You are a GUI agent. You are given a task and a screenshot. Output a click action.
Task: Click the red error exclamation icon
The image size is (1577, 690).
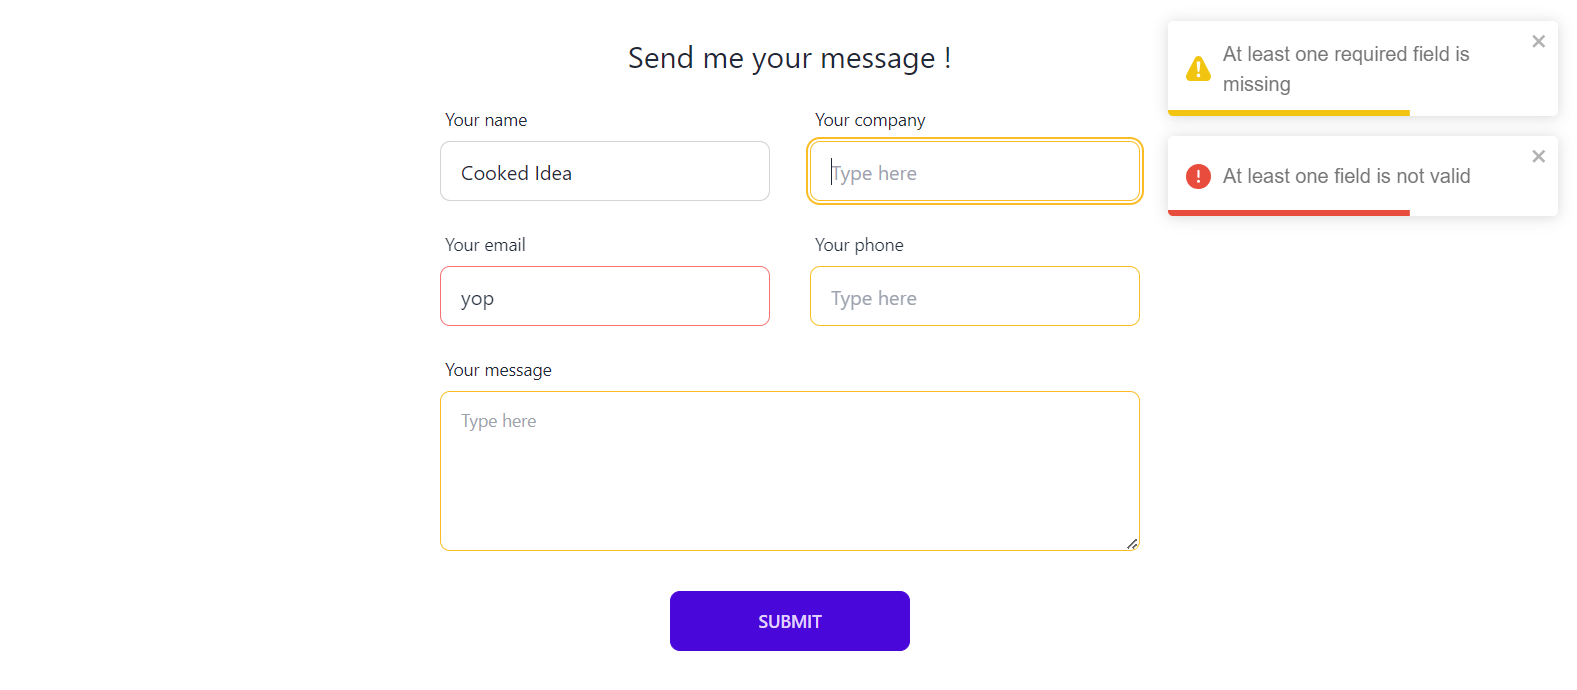pyautogui.click(x=1198, y=177)
